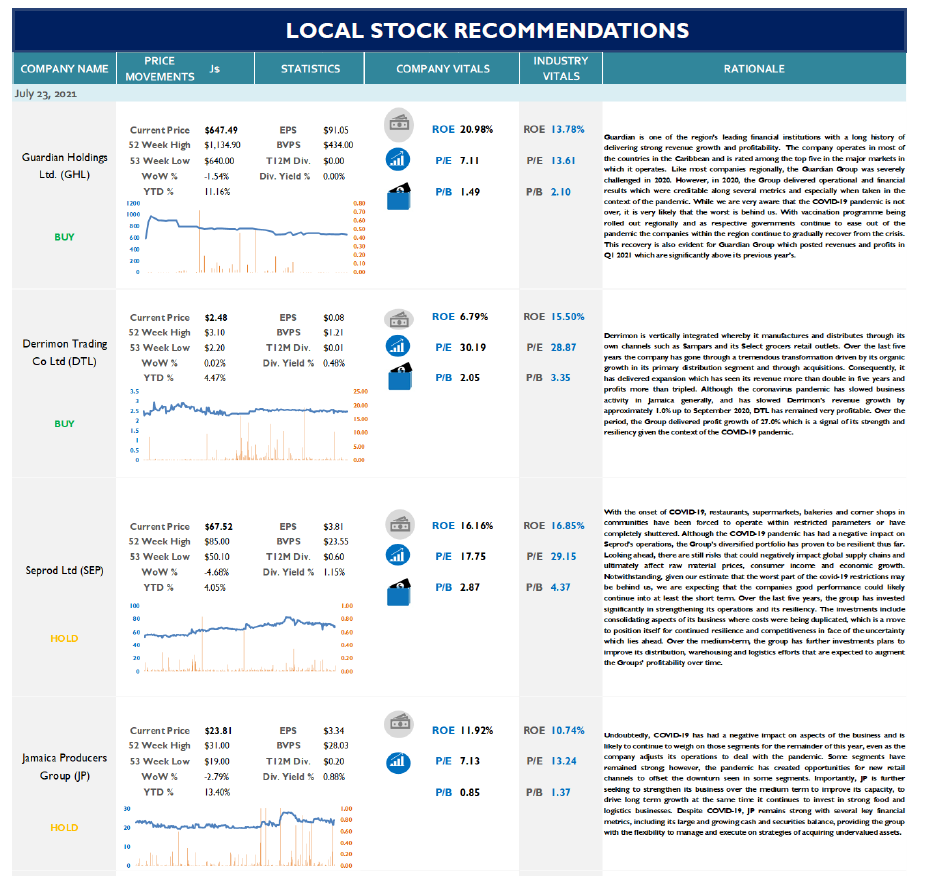Image resolution: width=933 pixels, height=876 pixels.
Task: Select the industry ROE value 16.85%
Action: pyautogui.click(x=567, y=525)
